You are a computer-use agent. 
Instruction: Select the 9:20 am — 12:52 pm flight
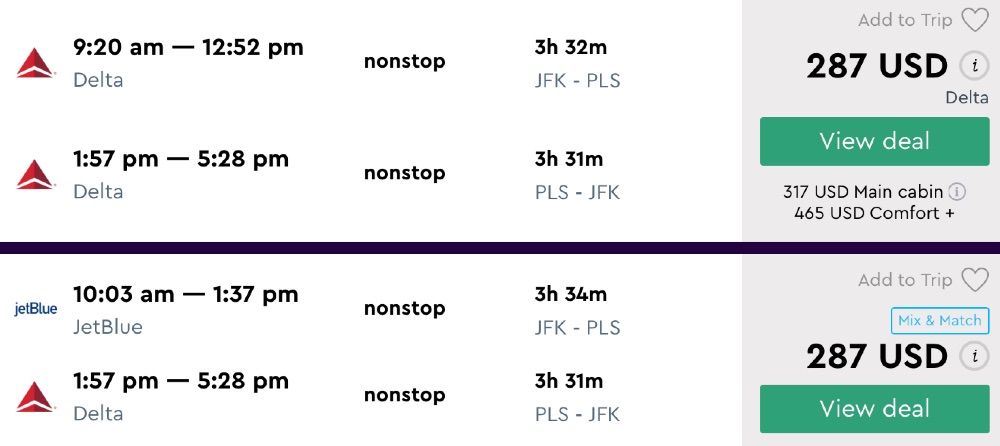point(188,47)
